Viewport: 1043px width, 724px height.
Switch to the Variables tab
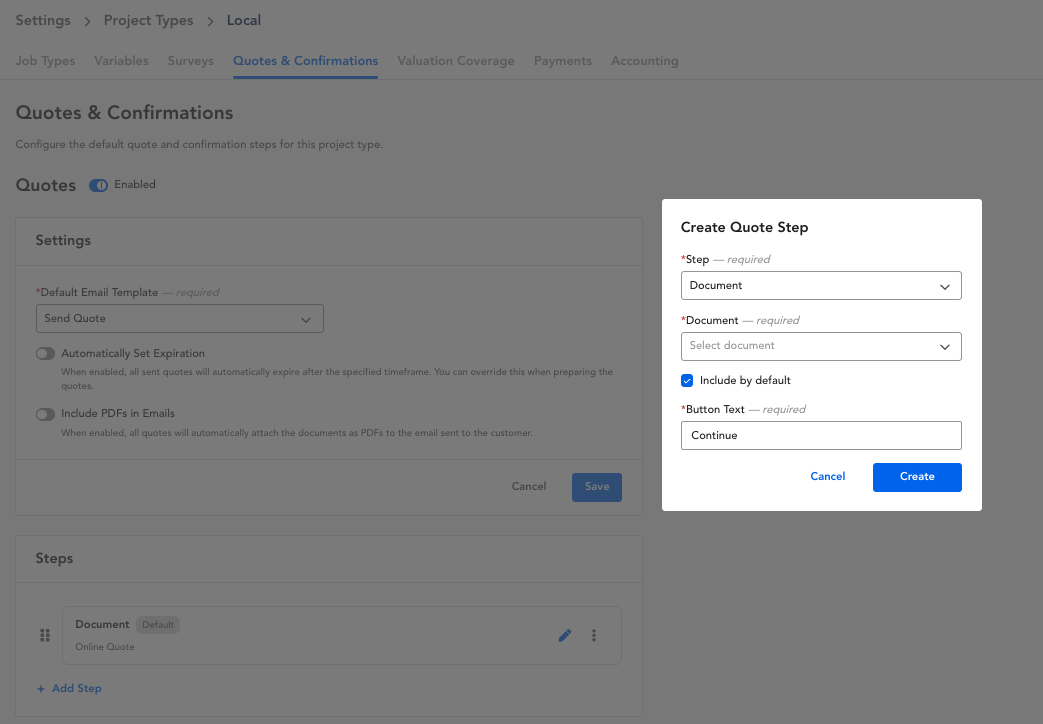[121, 61]
